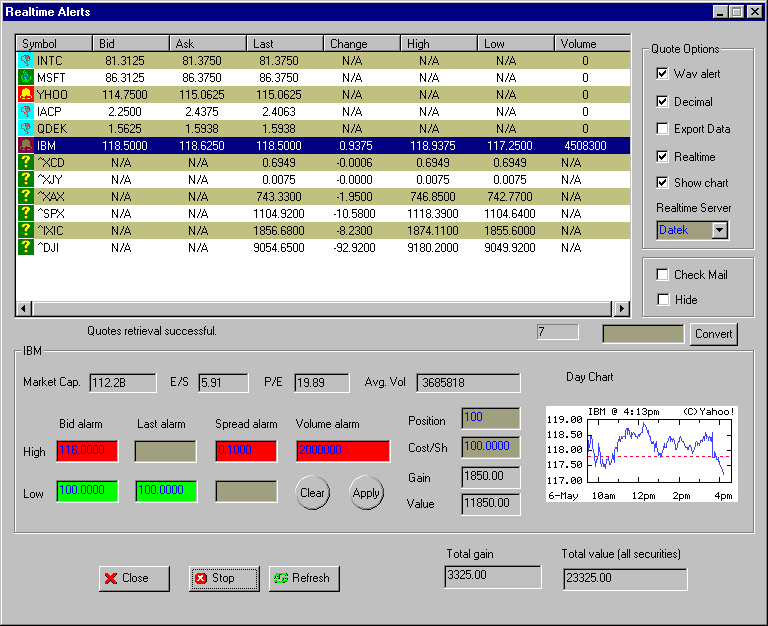Click the Avg. Vol value 3685818

468,383
